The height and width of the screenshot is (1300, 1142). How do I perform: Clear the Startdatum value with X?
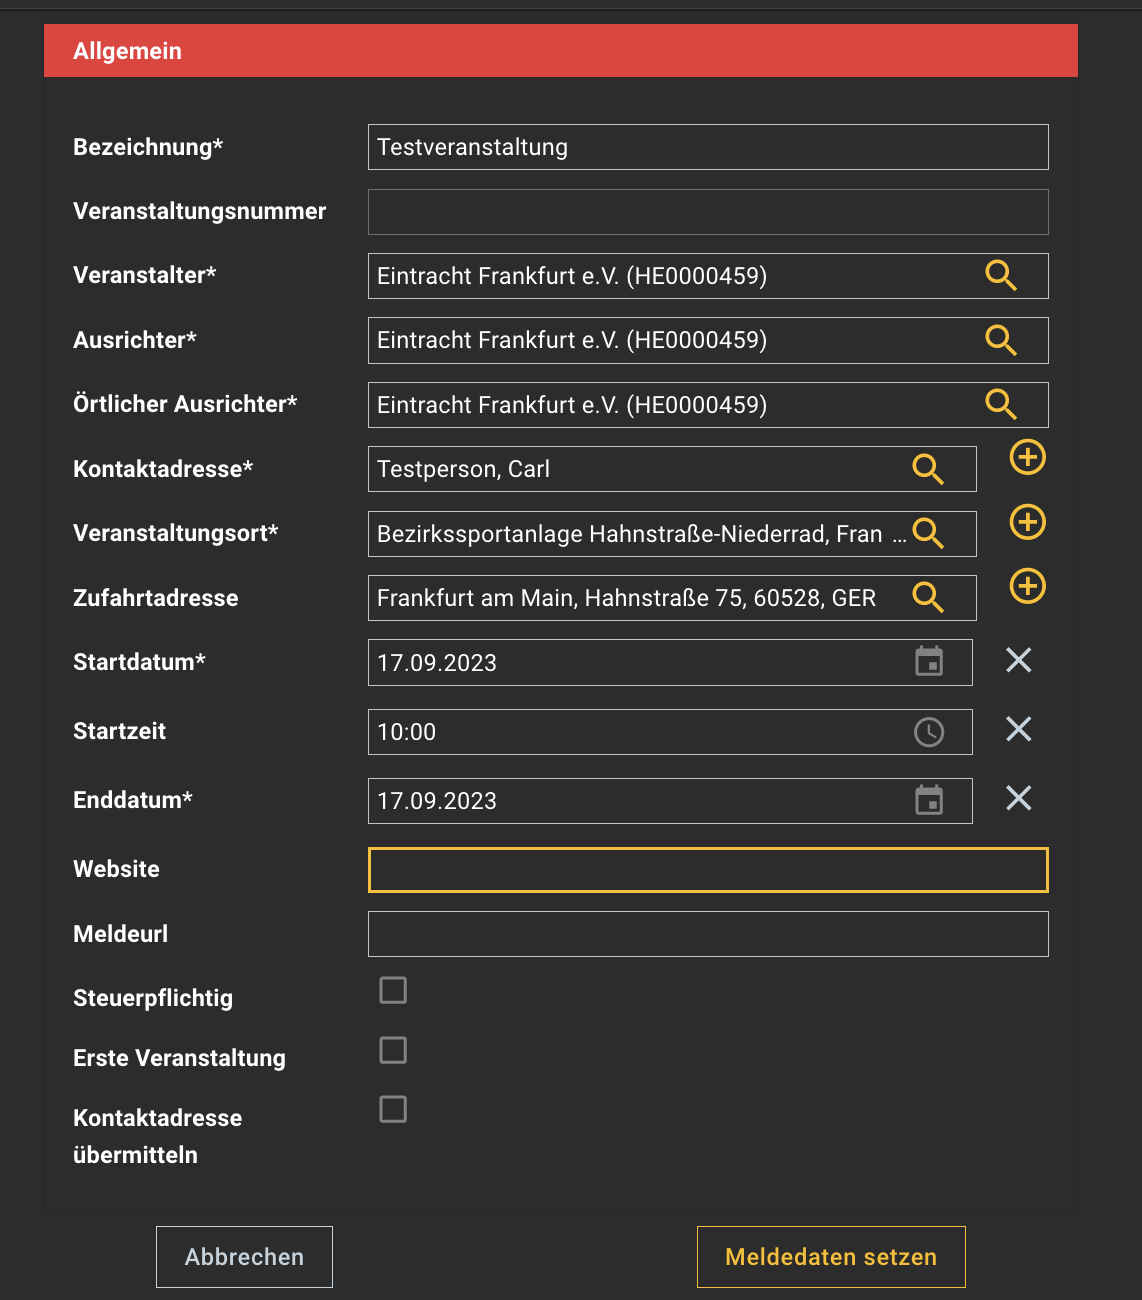click(1018, 660)
